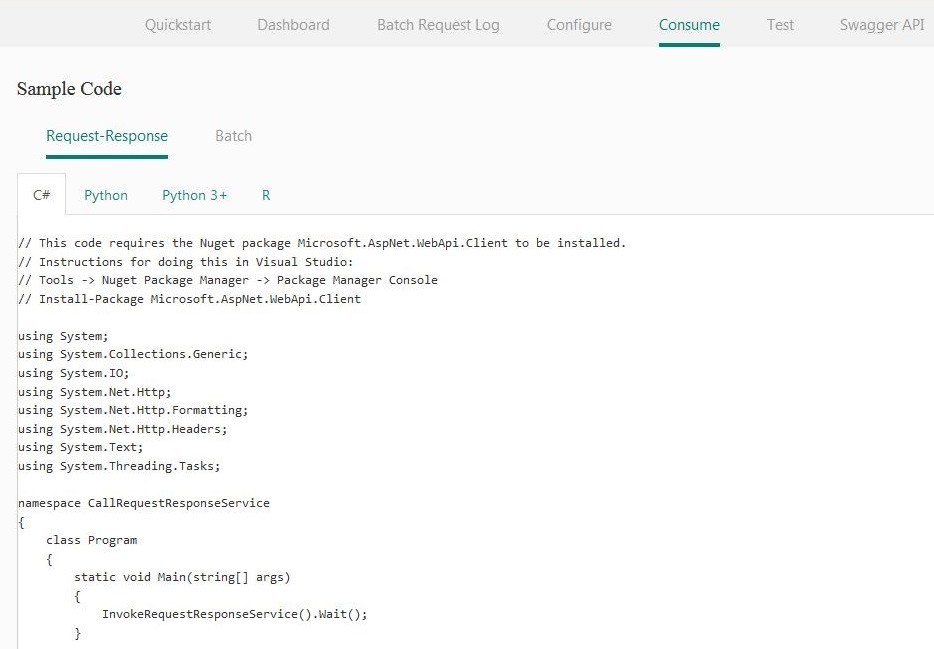
Task: Click the InvokeRequestResponseService().Wait() line
Action: (x=234, y=614)
